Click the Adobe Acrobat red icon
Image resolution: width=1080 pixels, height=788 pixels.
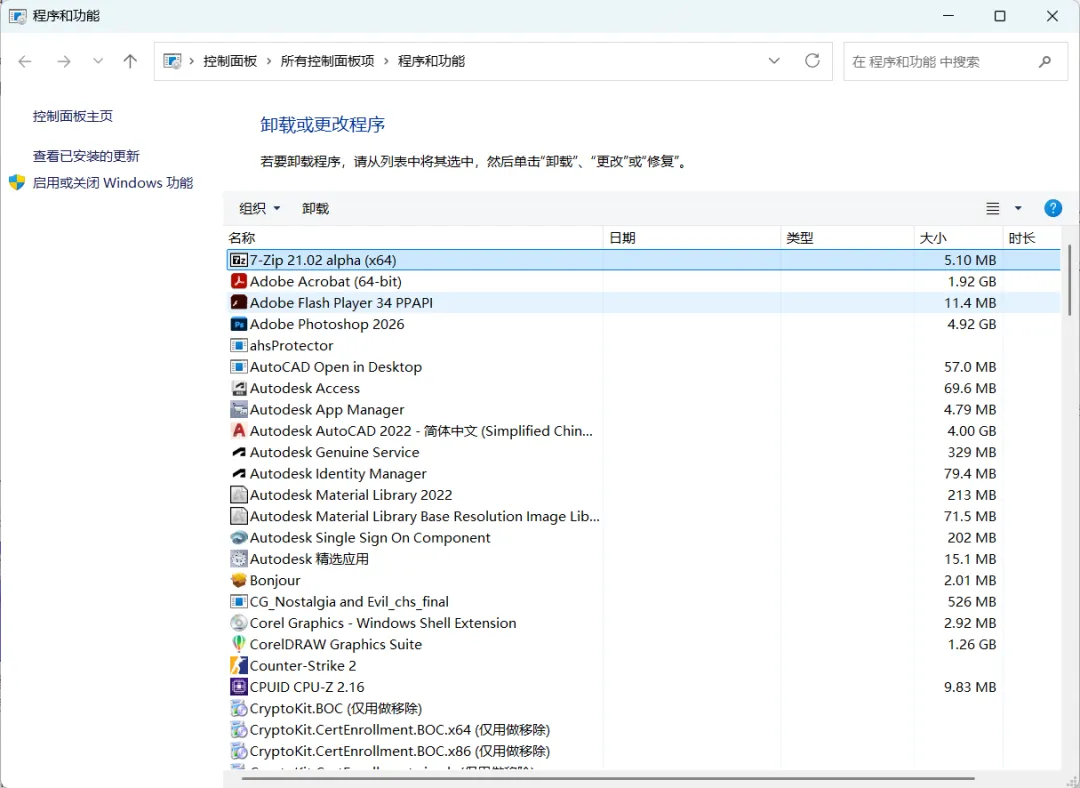(x=238, y=282)
